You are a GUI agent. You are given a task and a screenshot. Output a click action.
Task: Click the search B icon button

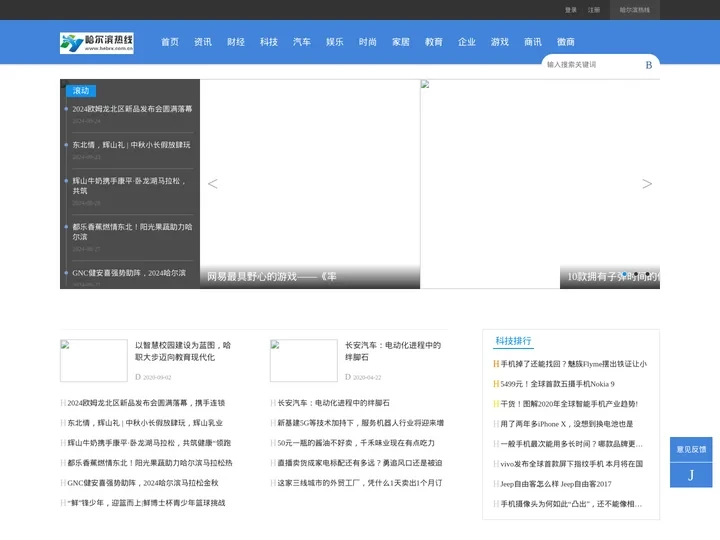tap(648, 65)
